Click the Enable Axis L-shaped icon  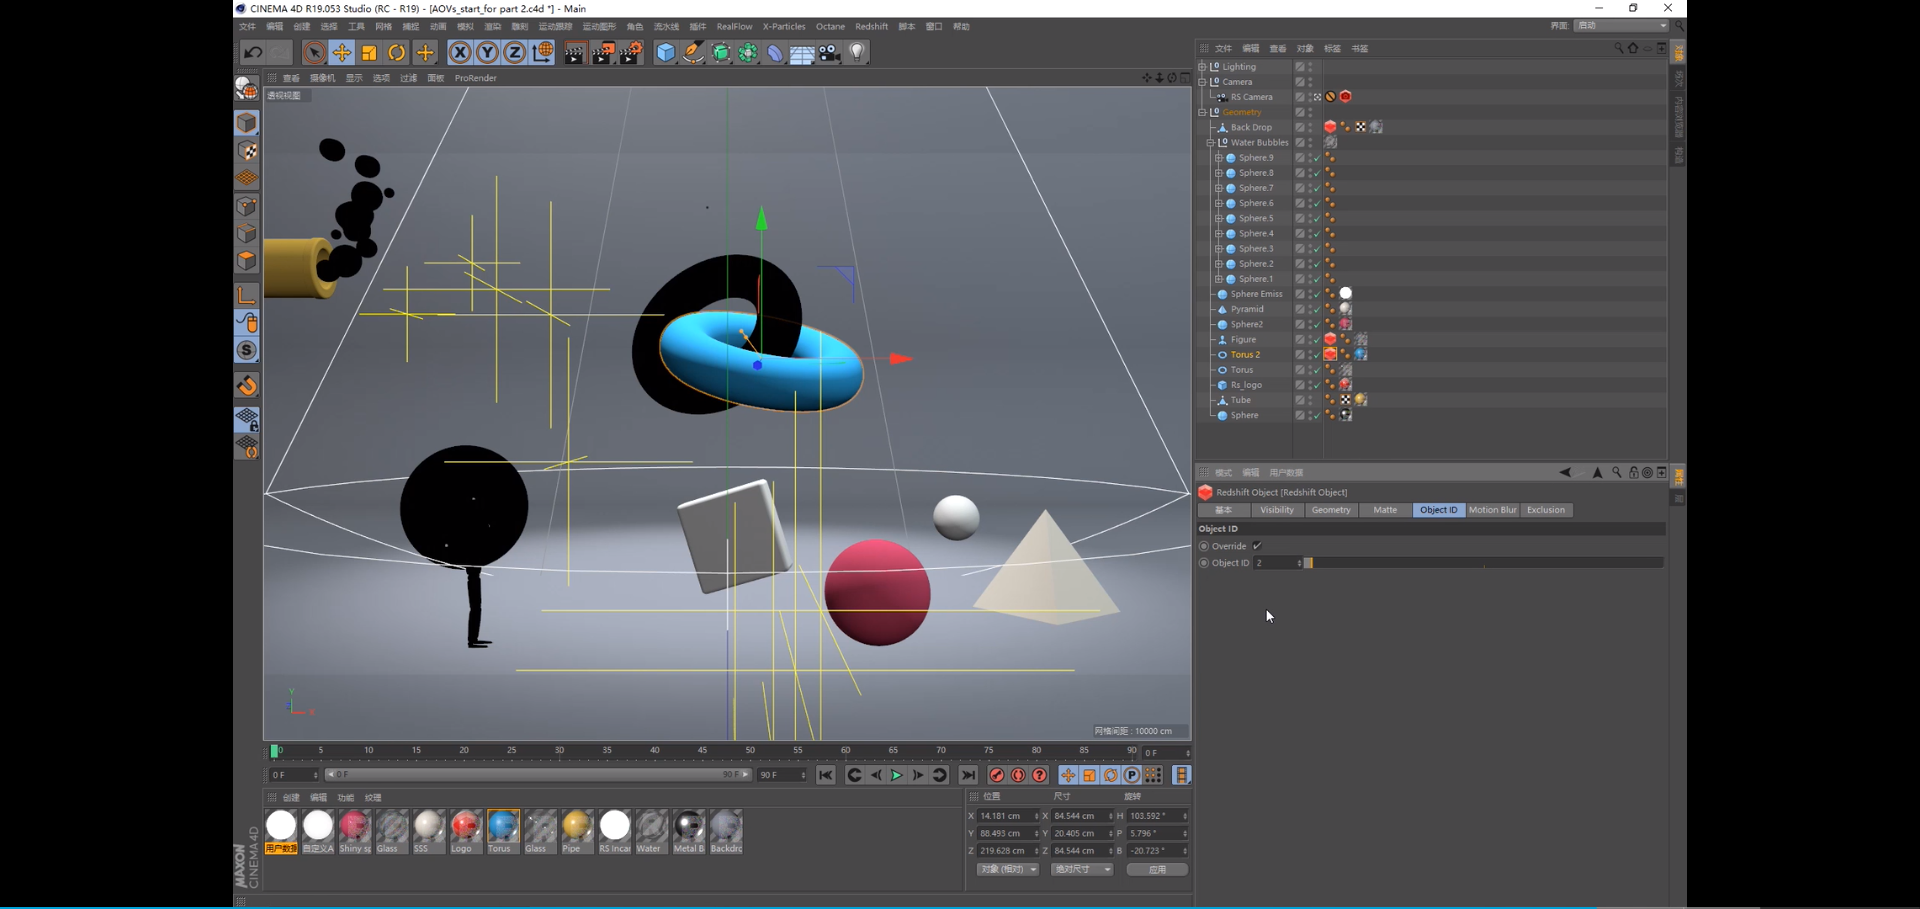click(x=247, y=296)
